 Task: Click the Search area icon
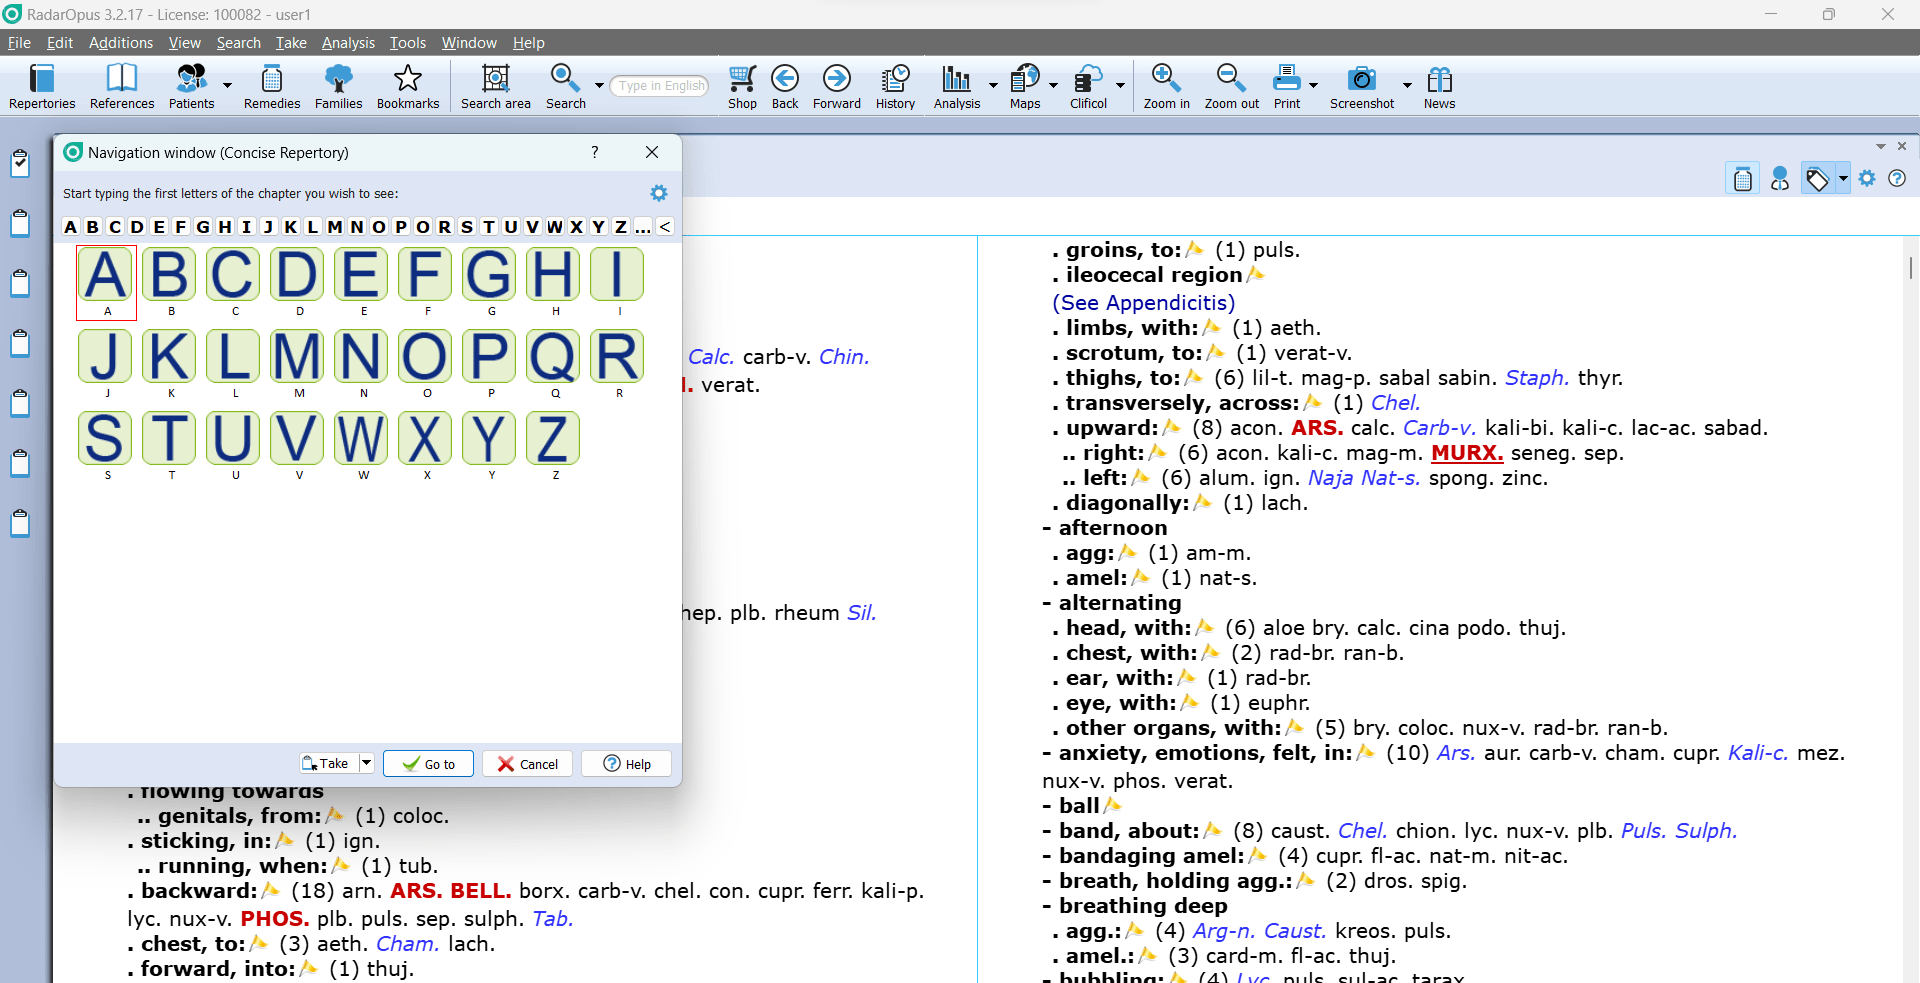(495, 86)
